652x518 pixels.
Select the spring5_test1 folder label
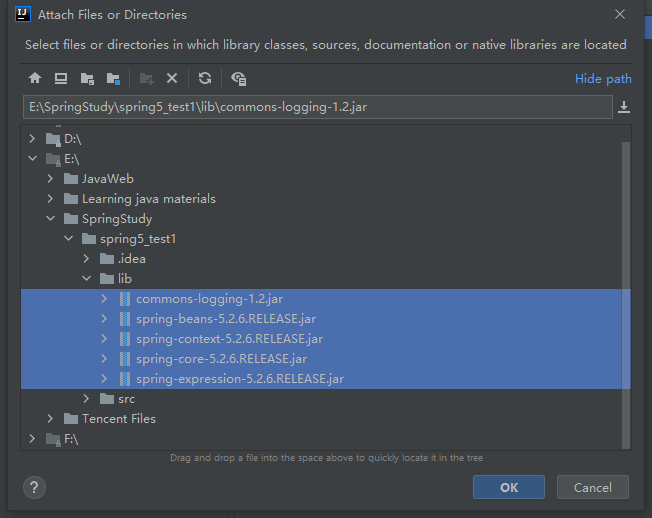[x=138, y=239]
